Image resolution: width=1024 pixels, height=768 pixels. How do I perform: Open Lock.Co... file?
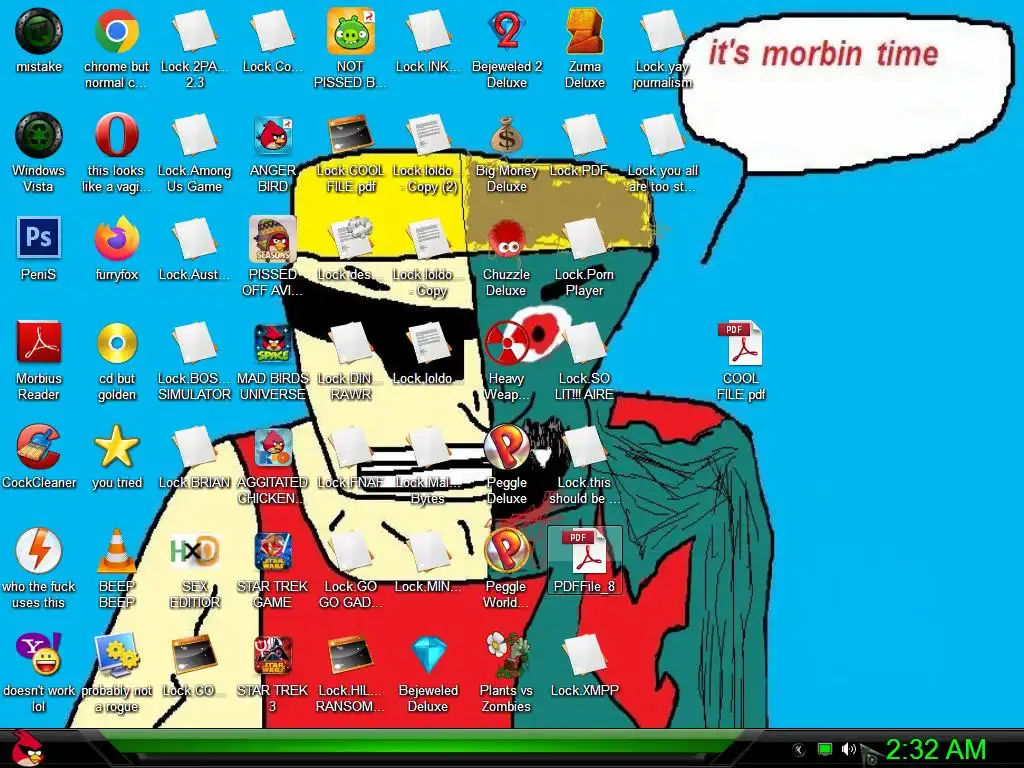273,31
